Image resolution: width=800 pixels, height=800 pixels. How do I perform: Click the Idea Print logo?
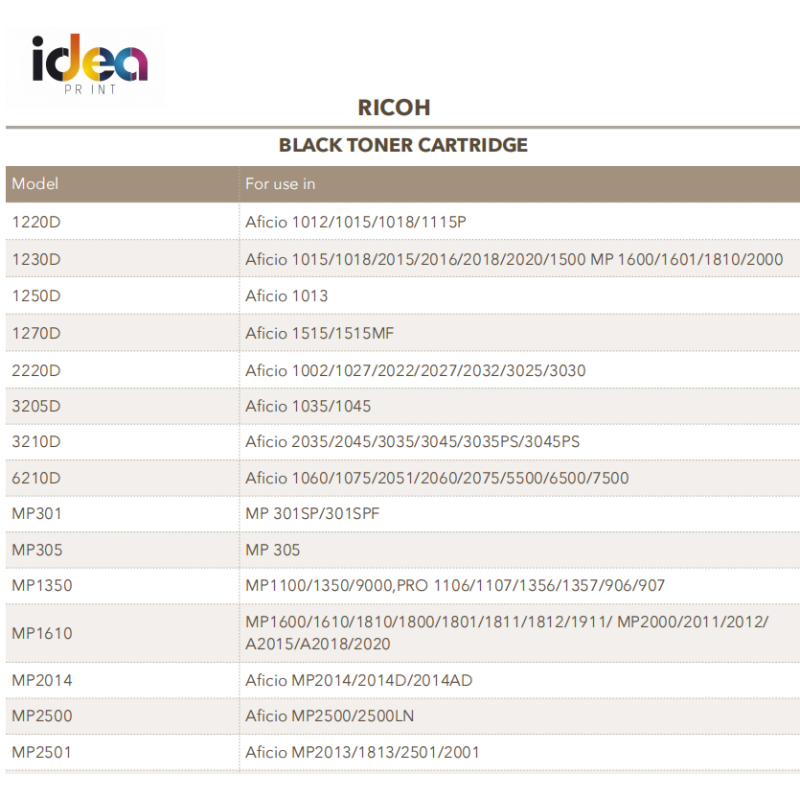(89, 66)
